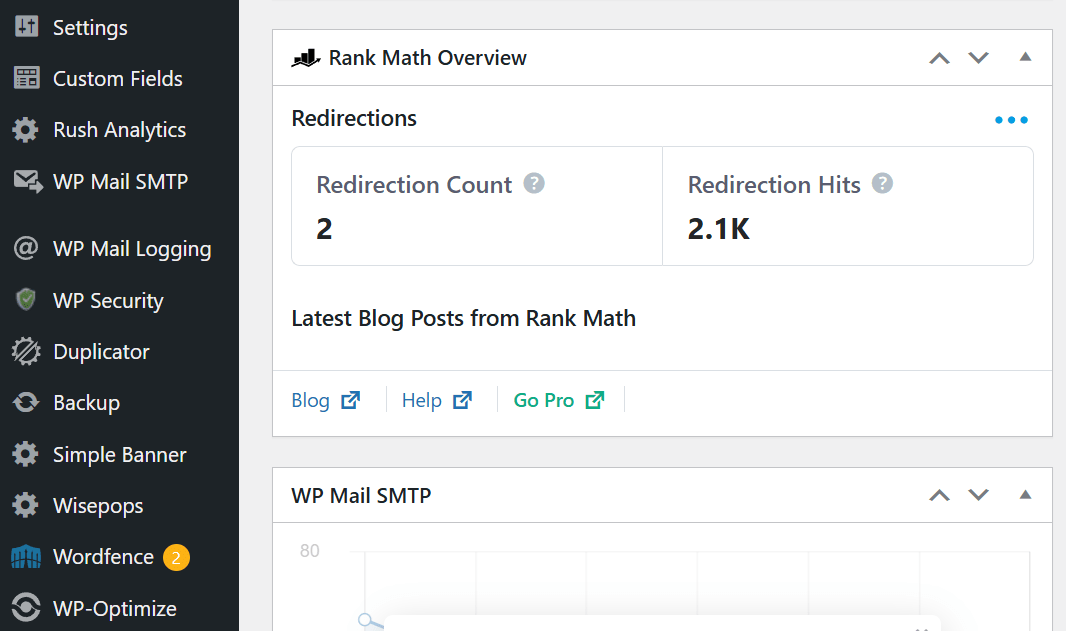Click the Redirections heading
This screenshot has width=1066, height=631.
(354, 118)
